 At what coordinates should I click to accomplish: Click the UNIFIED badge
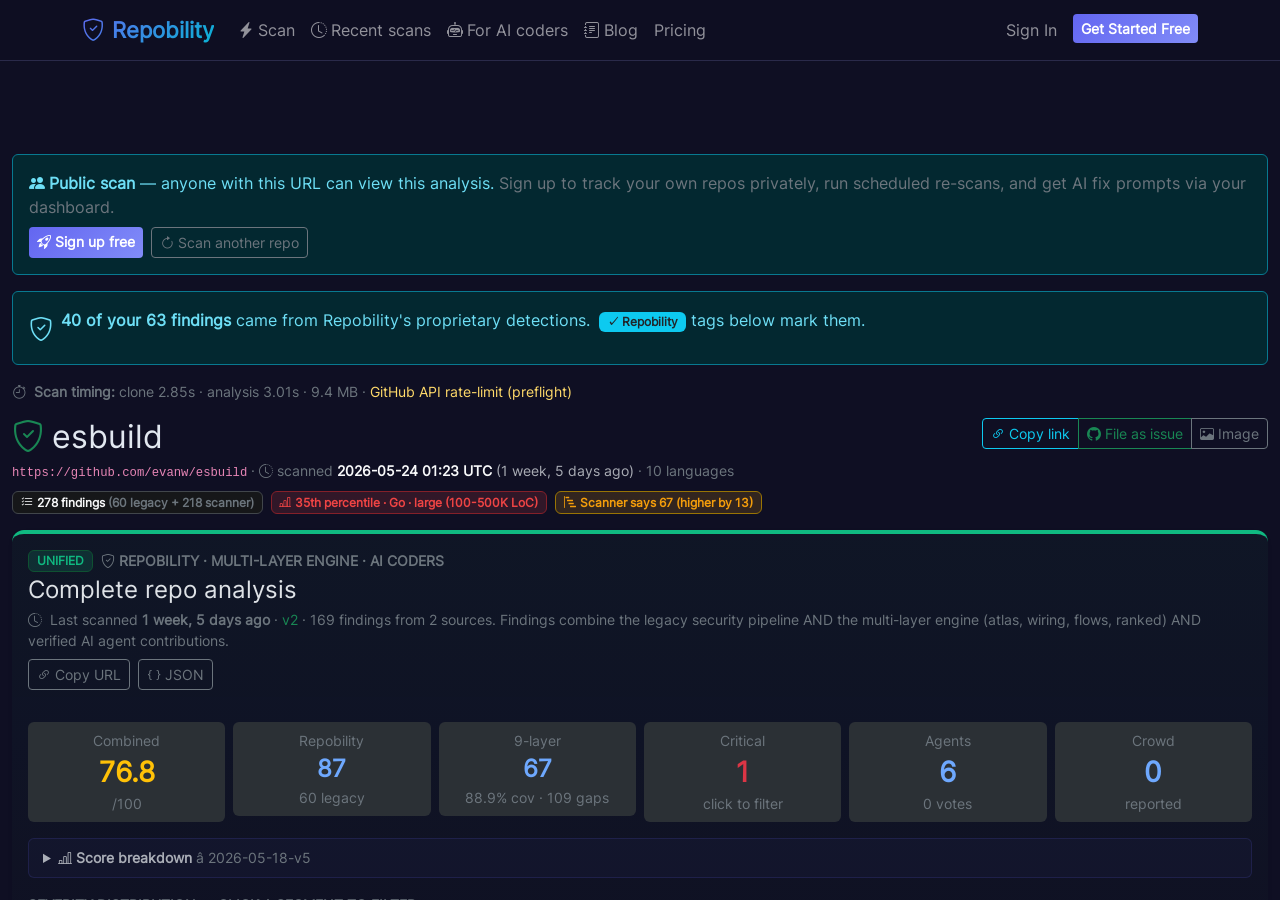(60, 561)
